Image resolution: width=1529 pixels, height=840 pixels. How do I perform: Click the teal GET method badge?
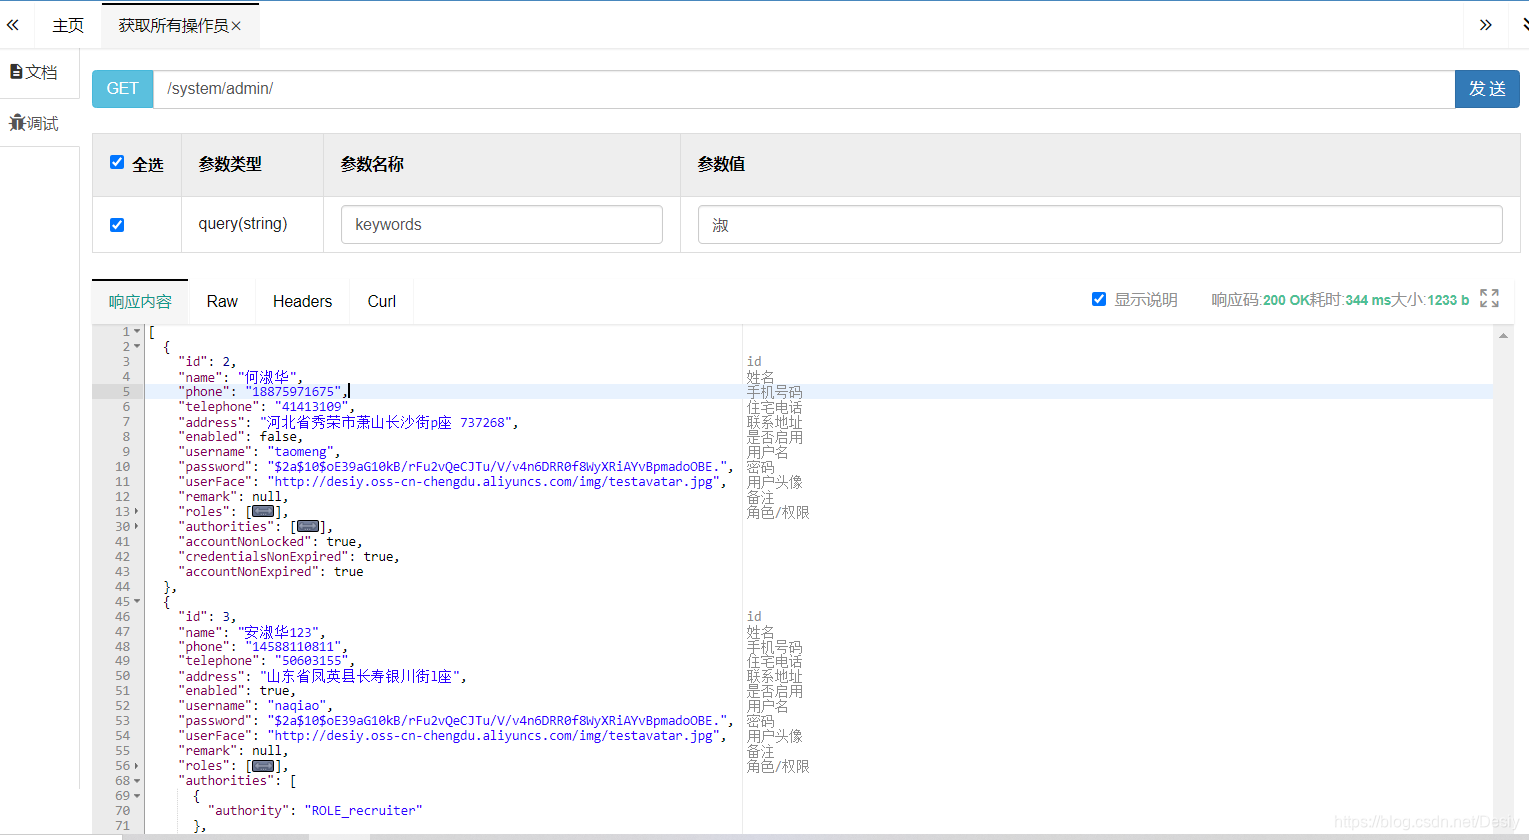[x=122, y=88]
